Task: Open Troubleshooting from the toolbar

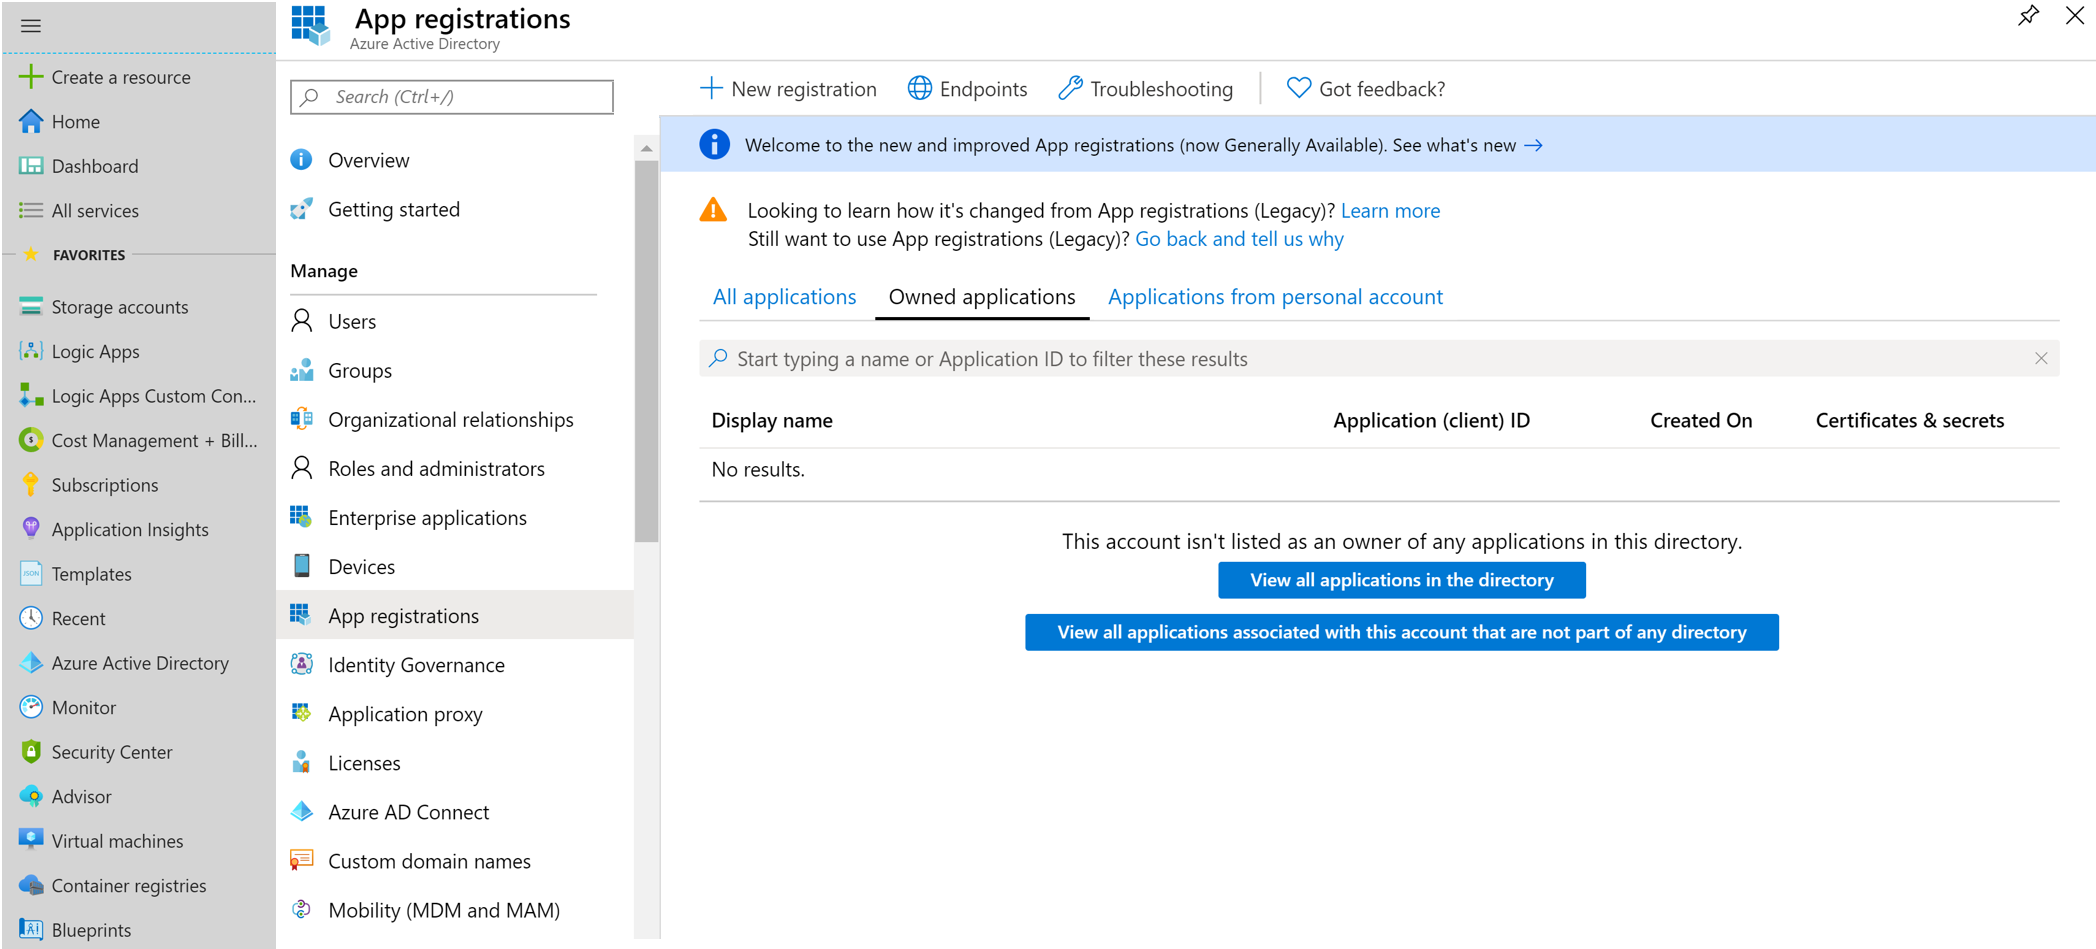Action: [1146, 89]
